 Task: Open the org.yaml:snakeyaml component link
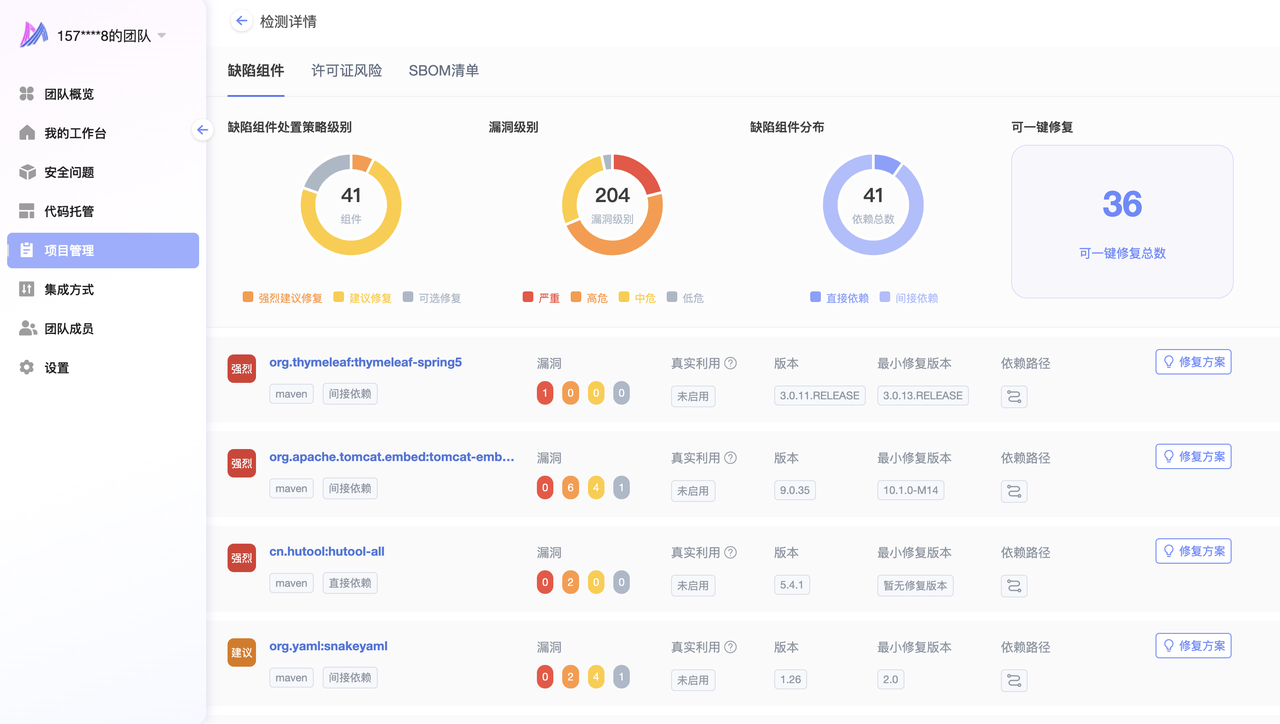click(x=328, y=646)
